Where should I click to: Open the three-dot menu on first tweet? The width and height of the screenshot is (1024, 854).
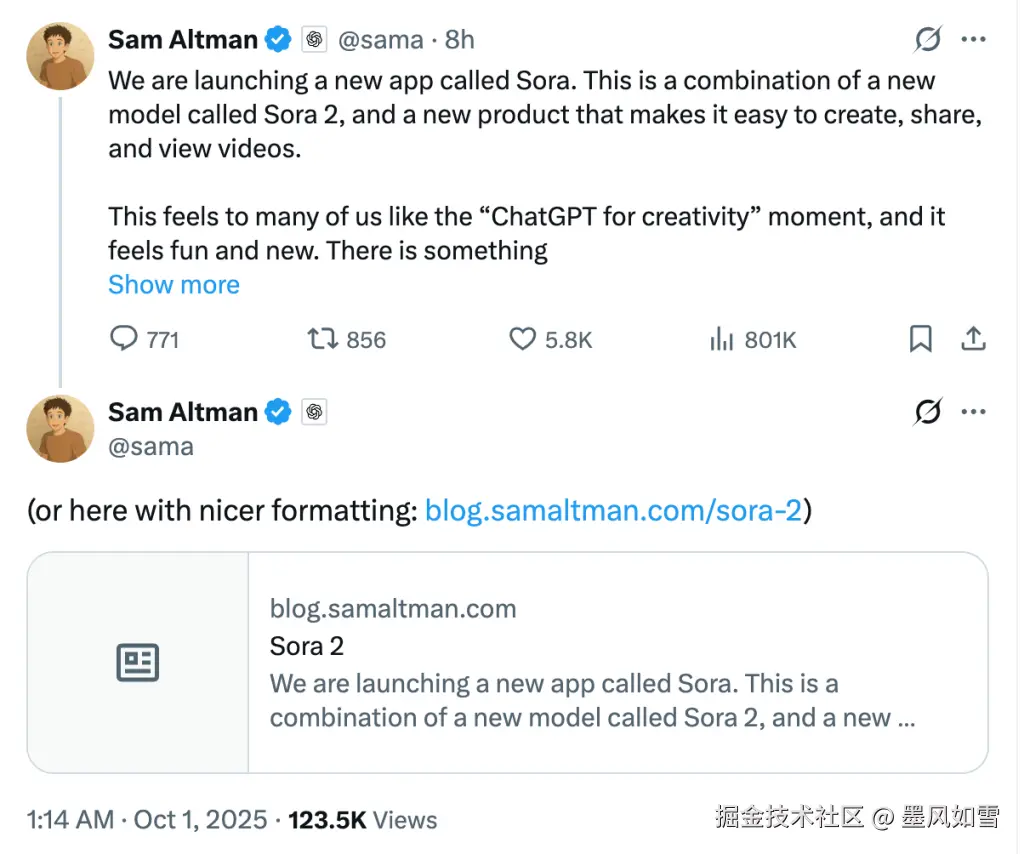click(974, 40)
